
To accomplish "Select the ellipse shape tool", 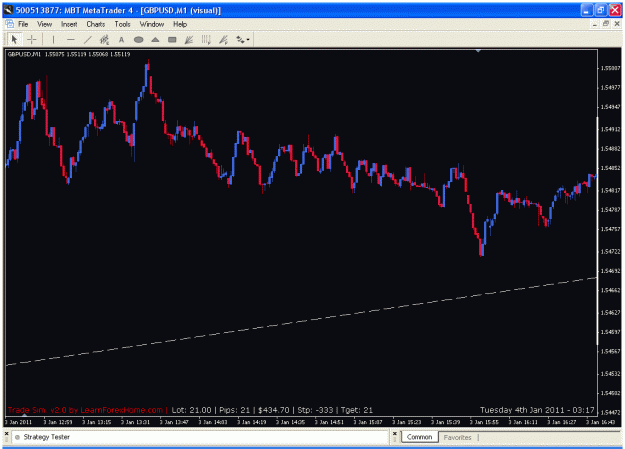I will tap(138, 39).
